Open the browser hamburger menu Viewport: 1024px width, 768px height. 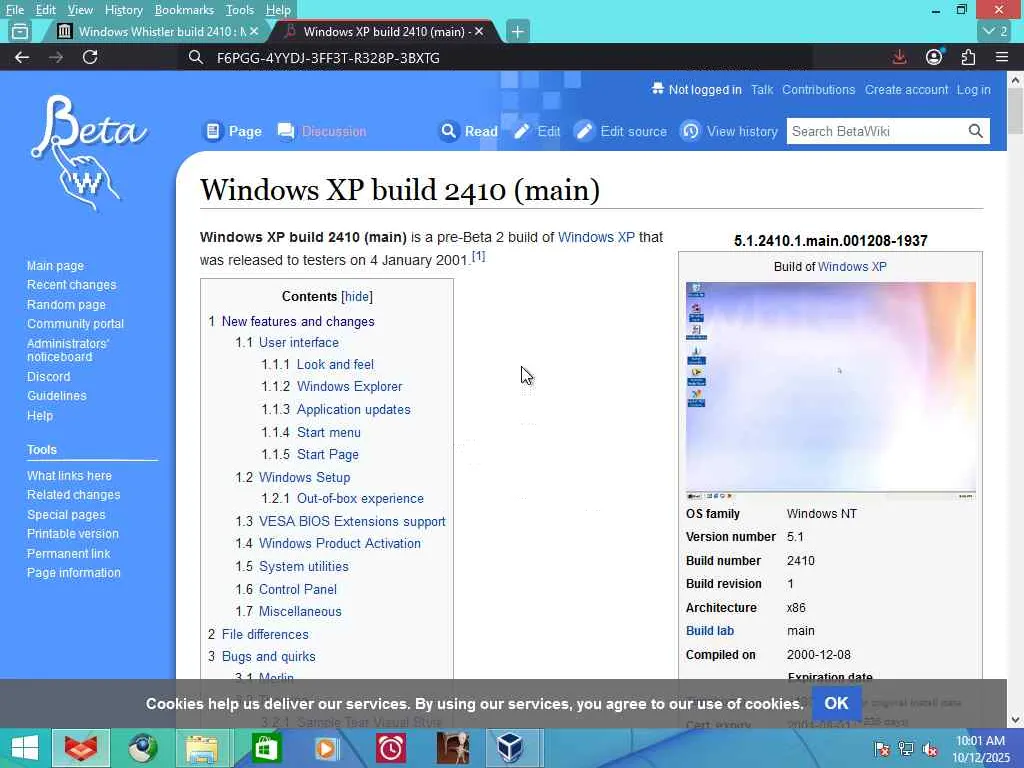pyautogui.click(x=1002, y=57)
